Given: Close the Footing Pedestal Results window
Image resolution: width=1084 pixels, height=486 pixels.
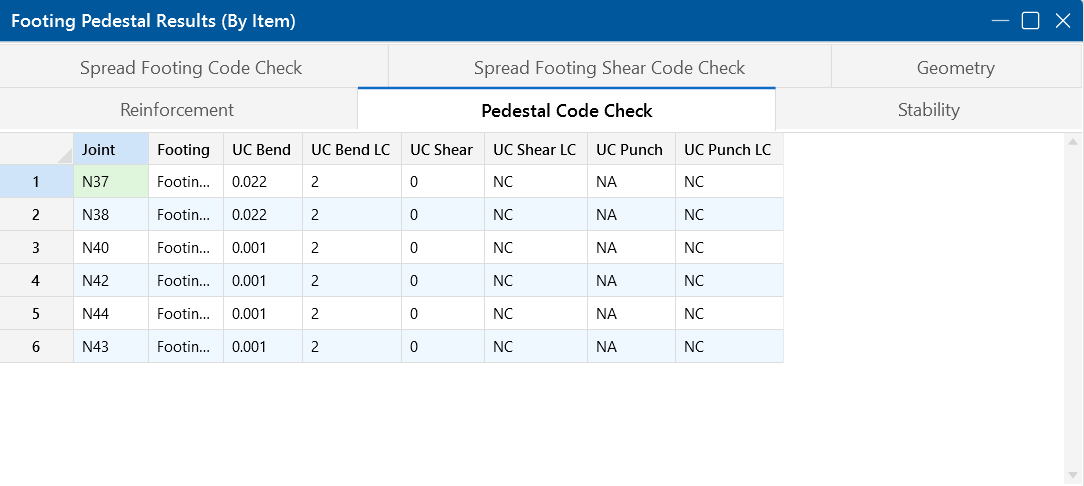Looking at the screenshot, I should [1062, 21].
